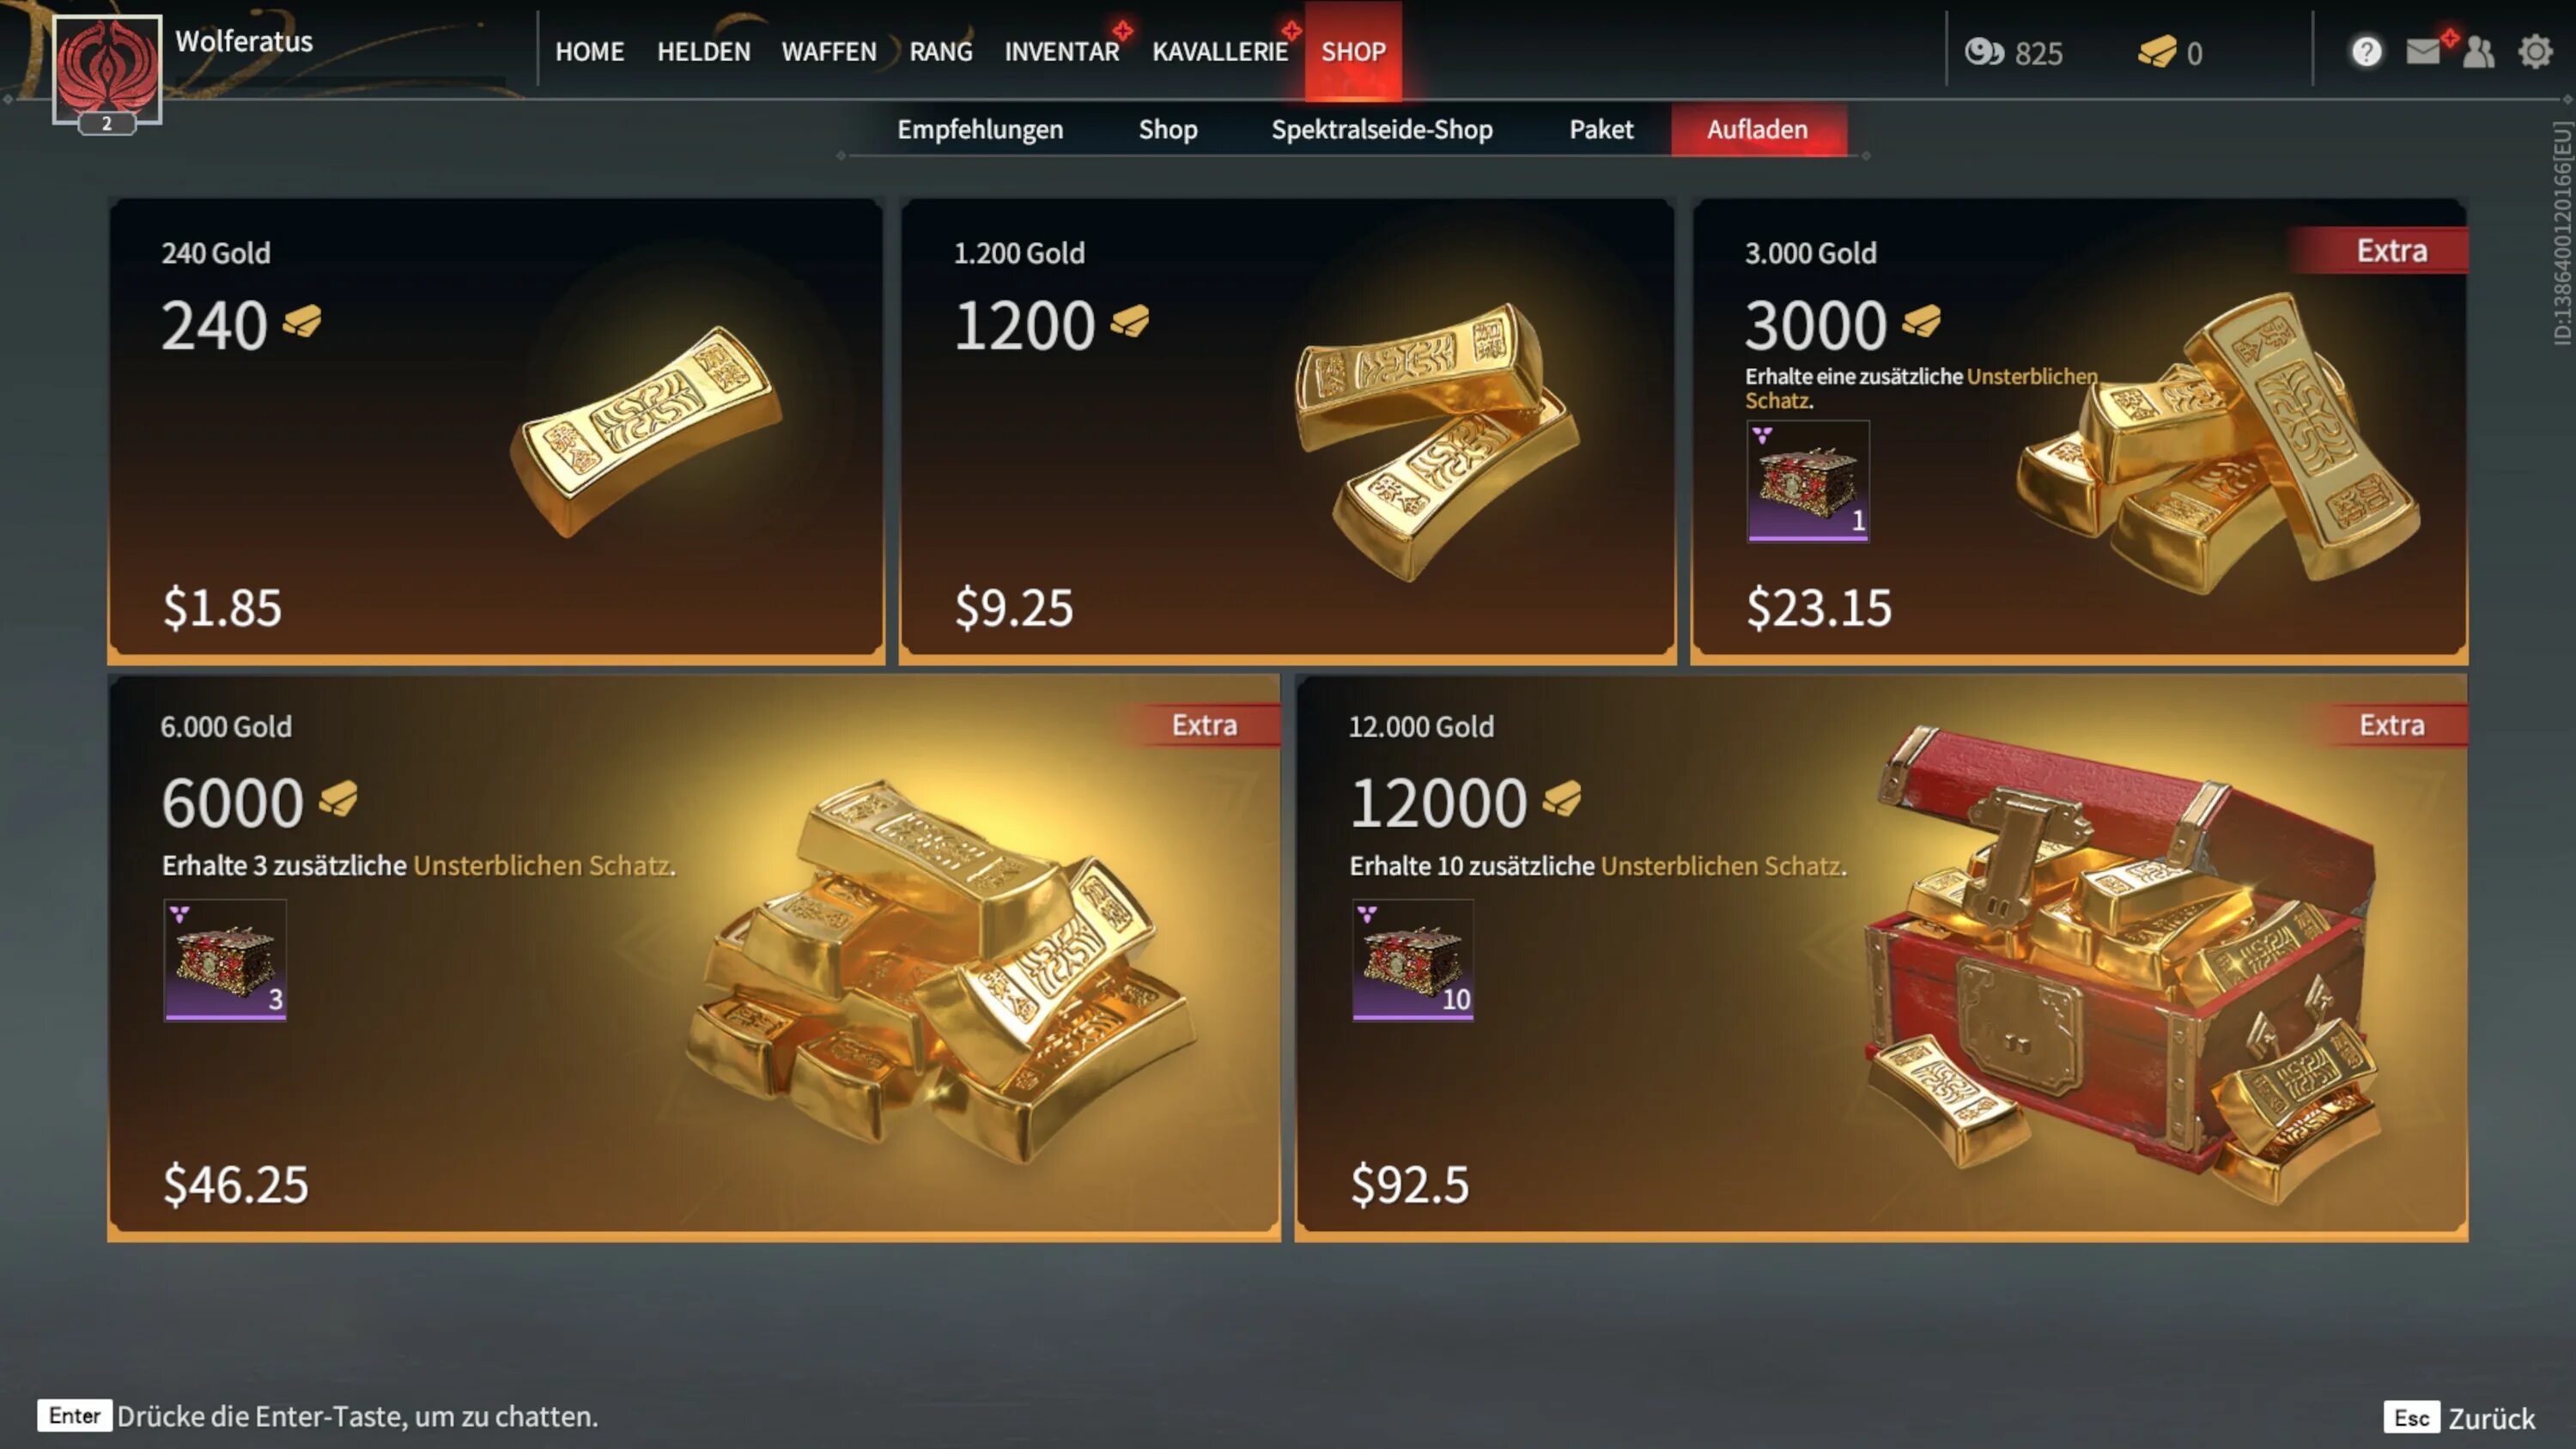Image resolution: width=2576 pixels, height=1449 pixels.
Task: Select treasure chest icon in 3000 Gold pack
Action: coord(1808,481)
